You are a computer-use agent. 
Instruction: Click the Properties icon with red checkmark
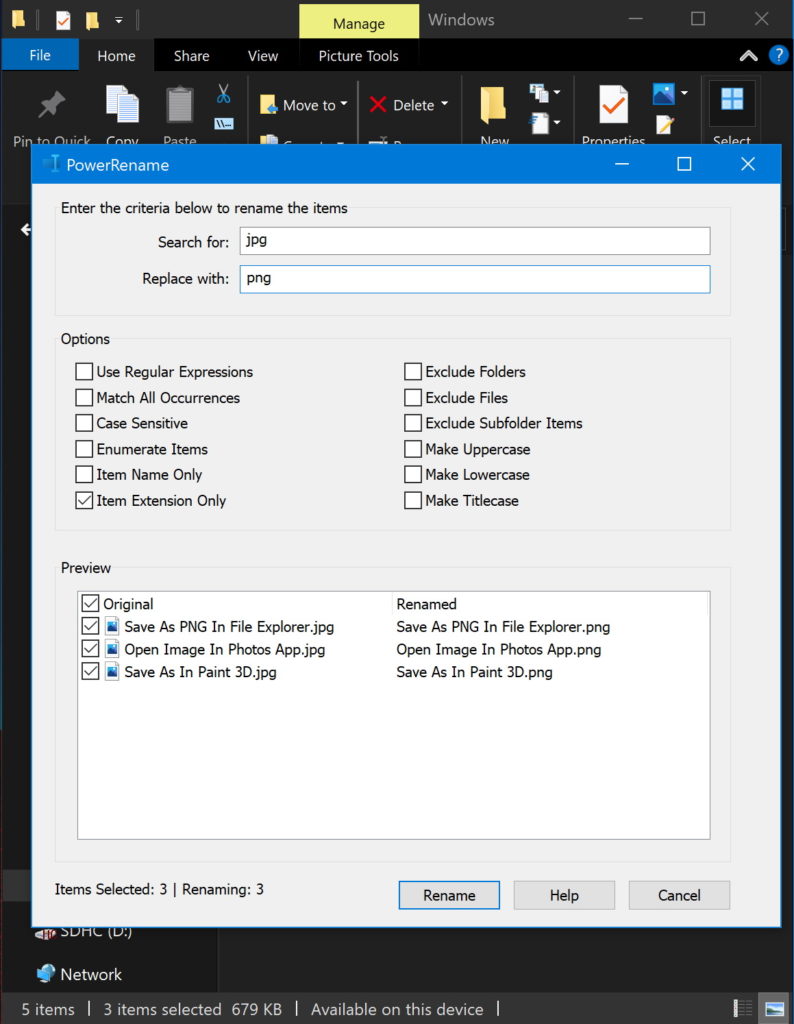point(613,104)
